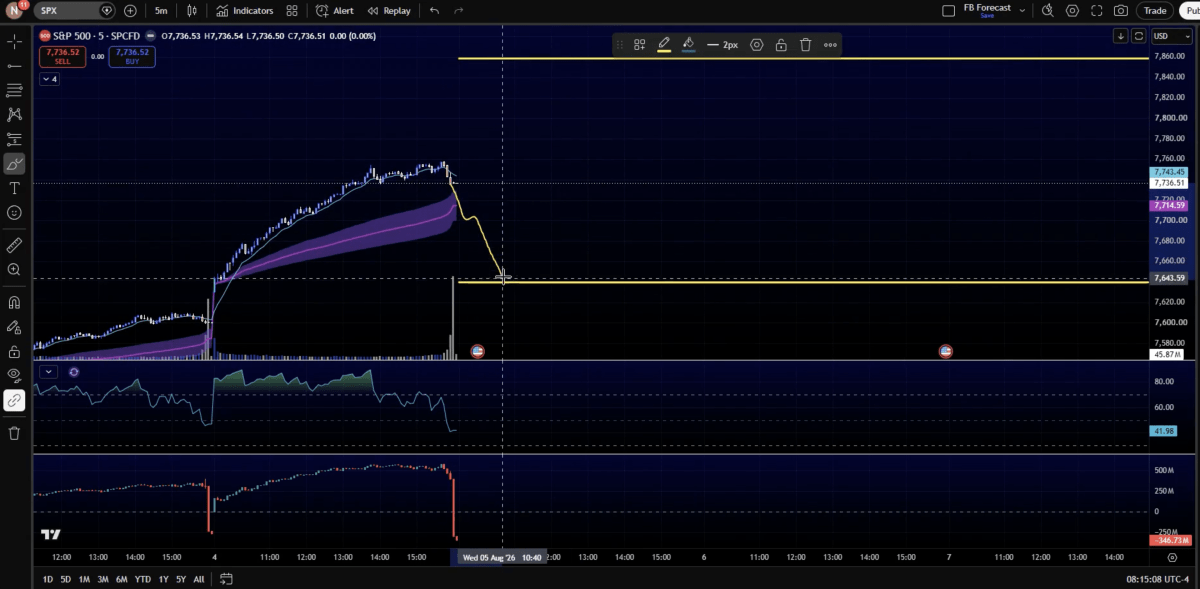Select the 1D date range tab
Viewport: 1200px width, 589px height.
(x=48, y=579)
